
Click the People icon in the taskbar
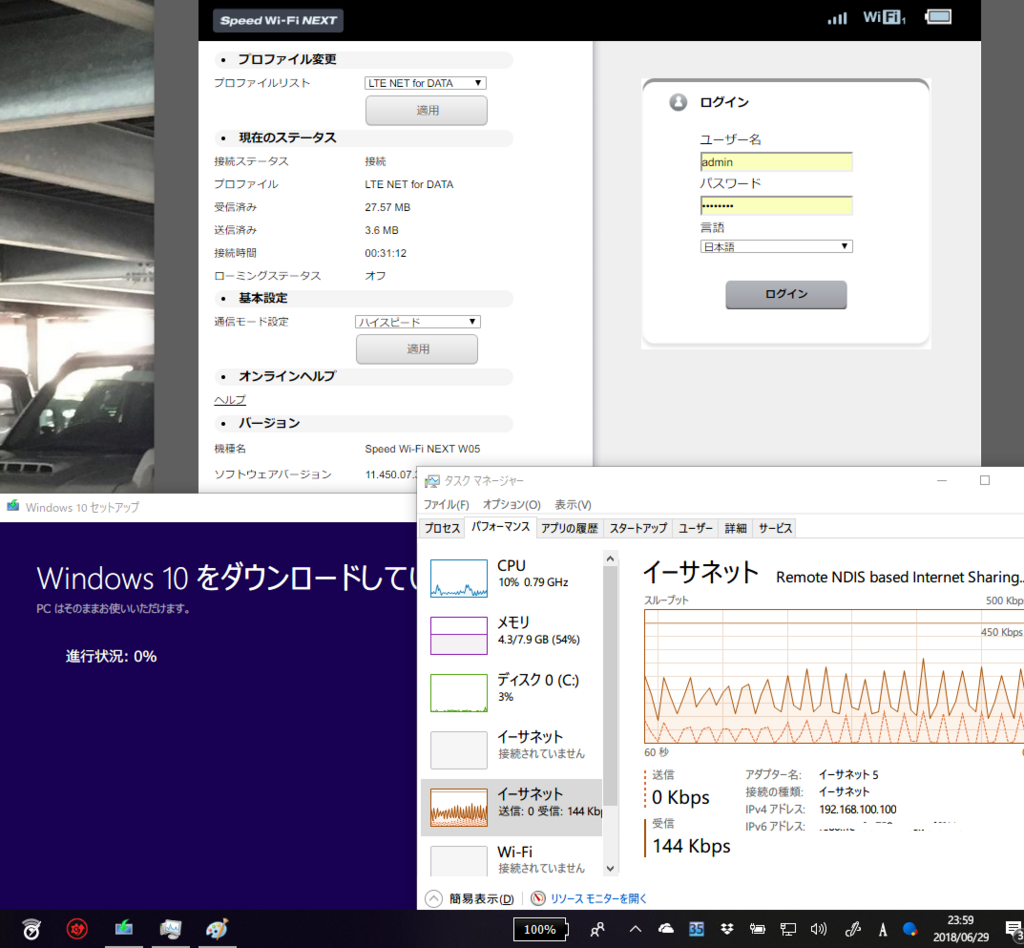(598, 929)
